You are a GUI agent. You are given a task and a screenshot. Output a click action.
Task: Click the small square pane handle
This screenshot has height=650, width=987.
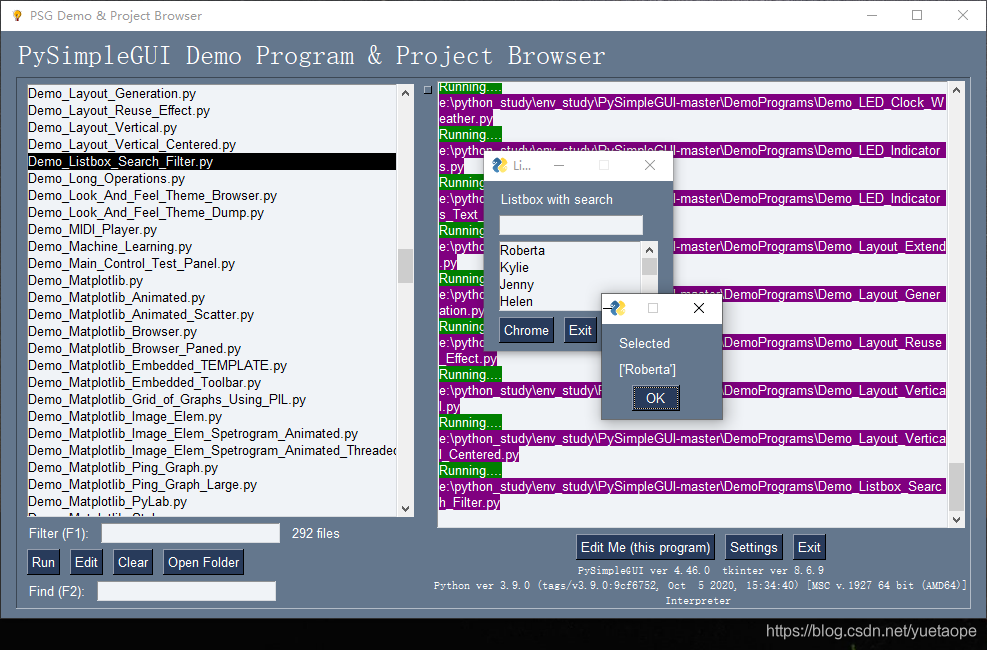click(x=428, y=90)
